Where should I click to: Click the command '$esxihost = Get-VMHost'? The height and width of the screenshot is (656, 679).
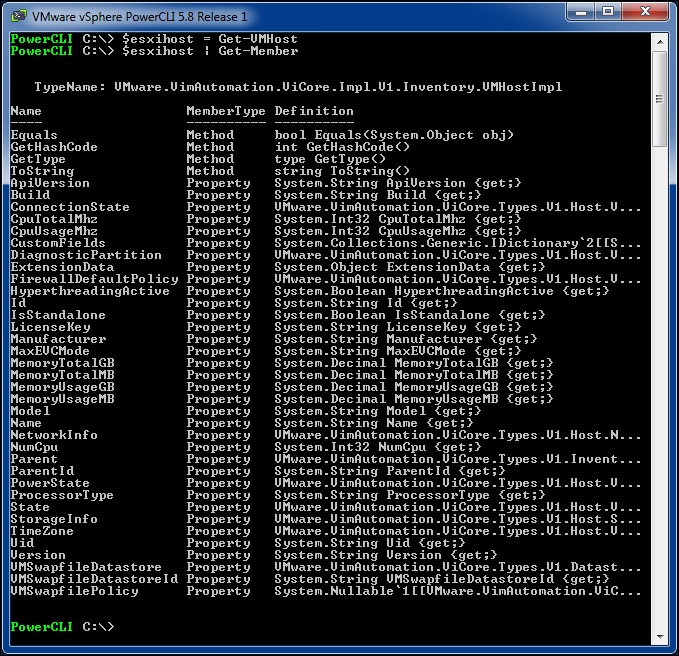point(210,39)
